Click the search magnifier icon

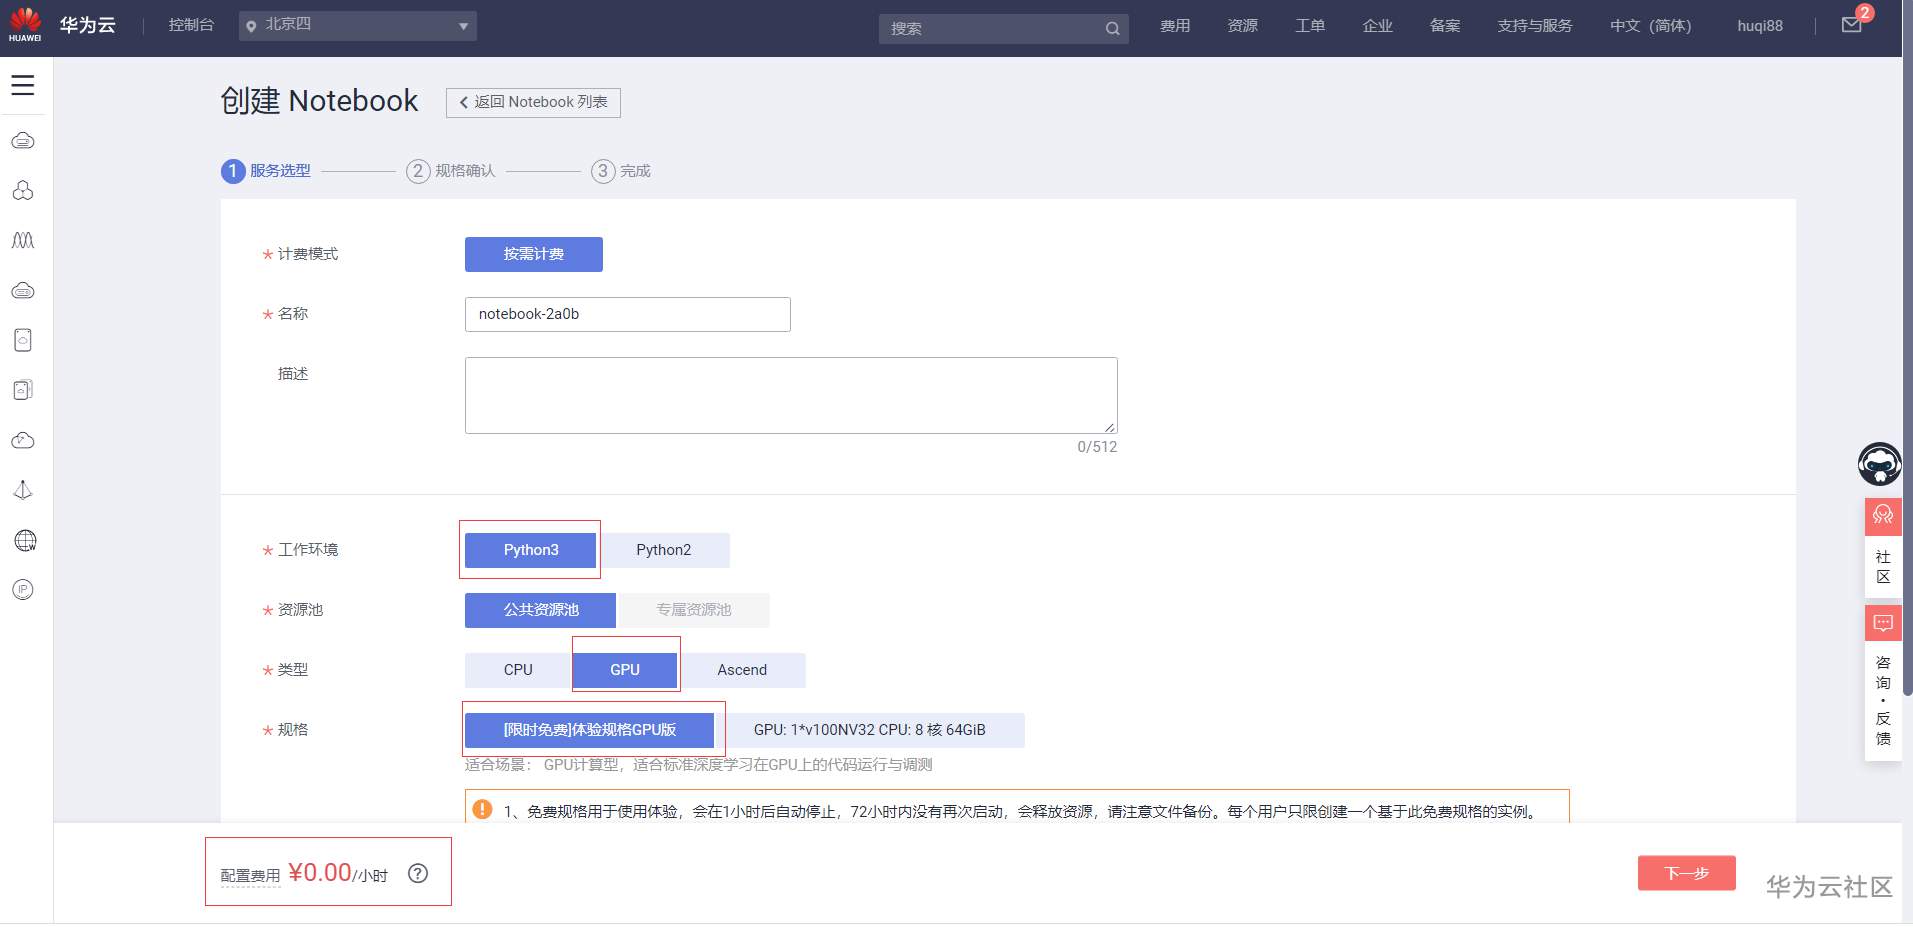coord(1112,28)
